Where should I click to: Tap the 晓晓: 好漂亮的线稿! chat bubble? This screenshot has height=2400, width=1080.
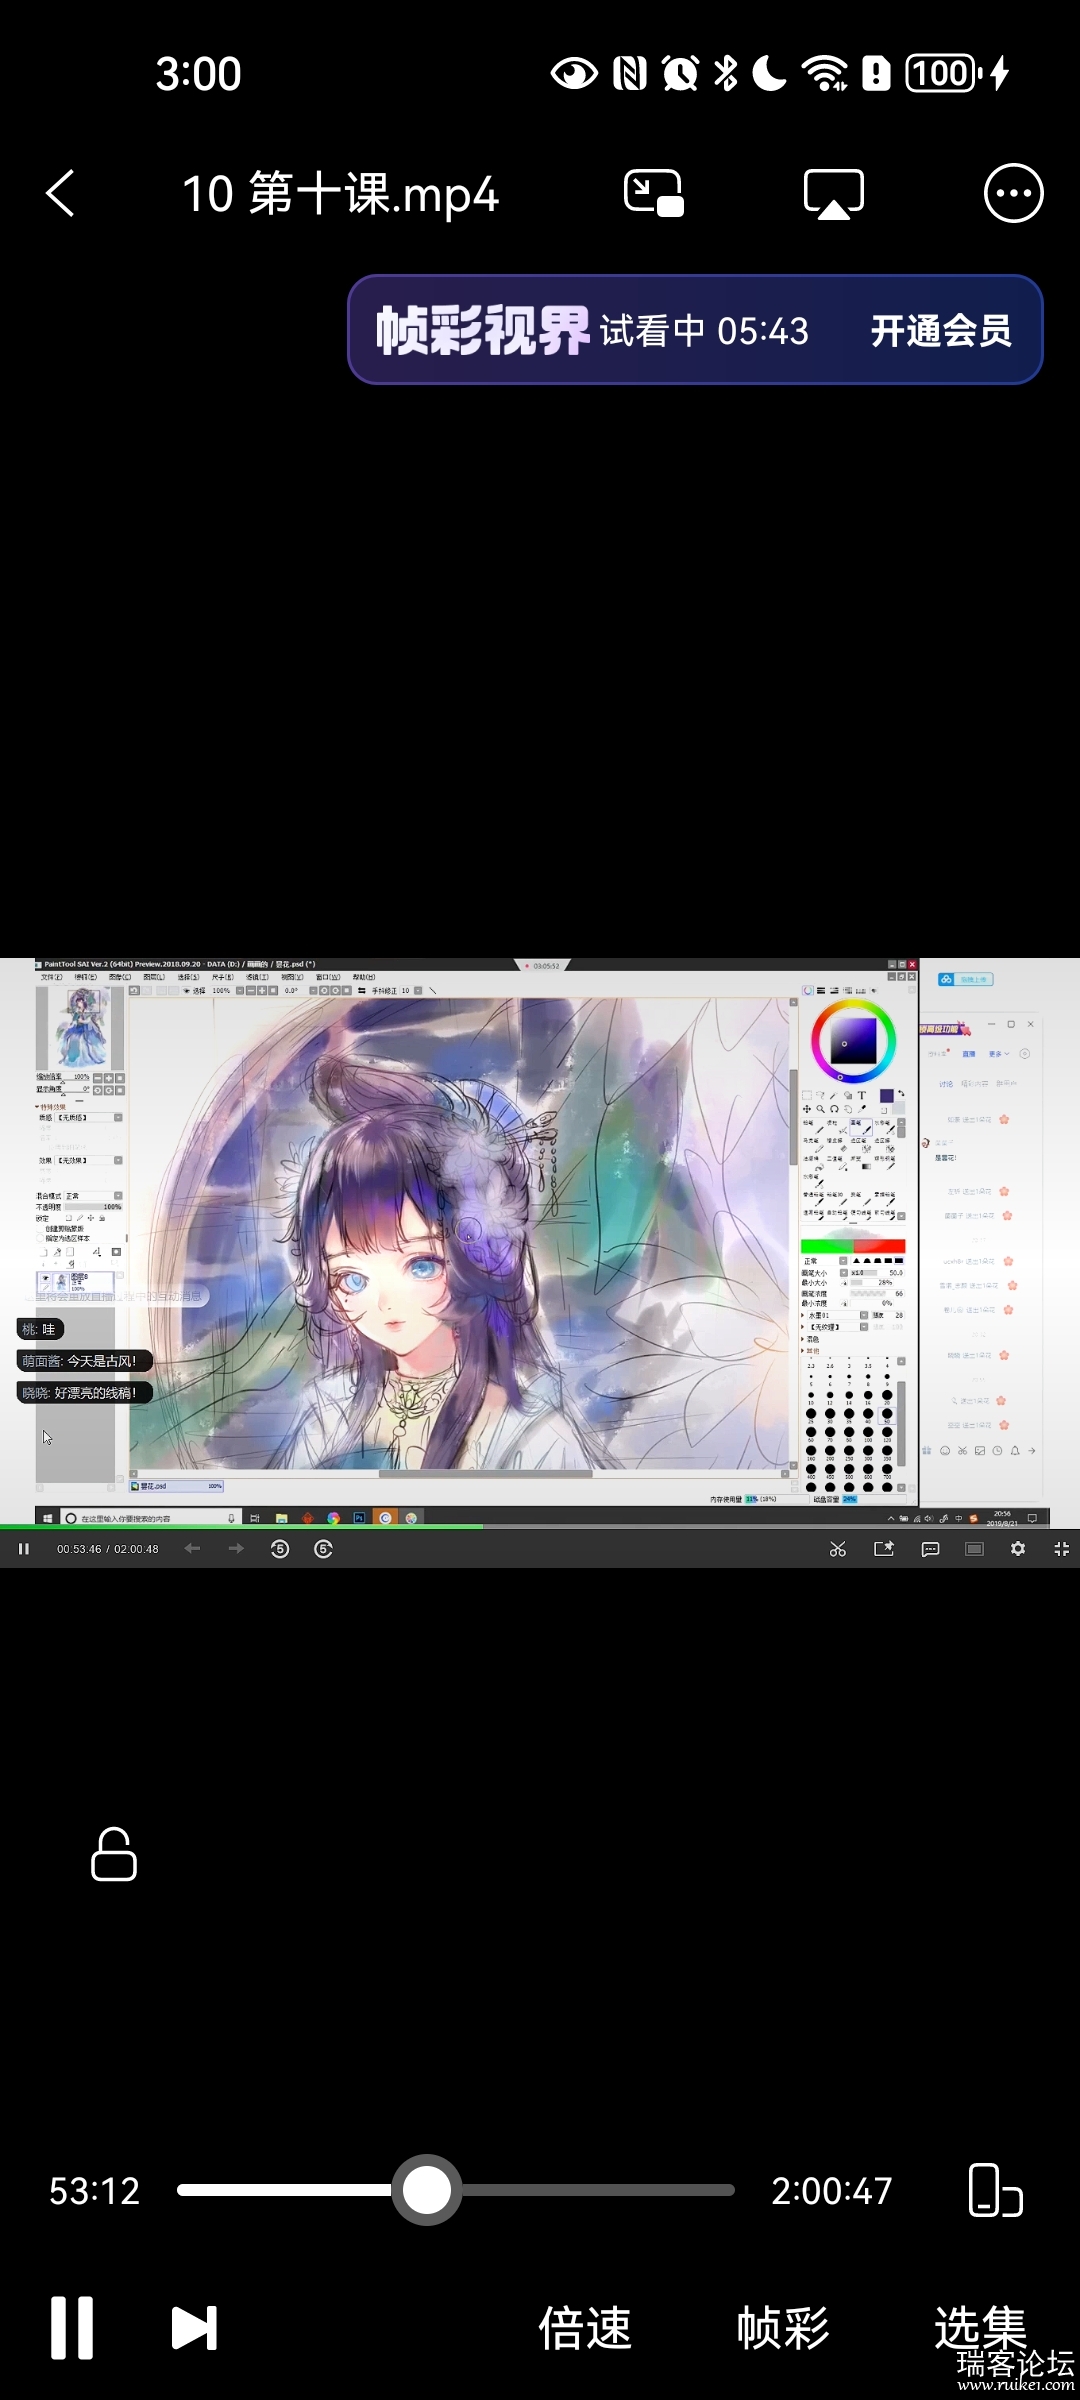click(85, 1393)
